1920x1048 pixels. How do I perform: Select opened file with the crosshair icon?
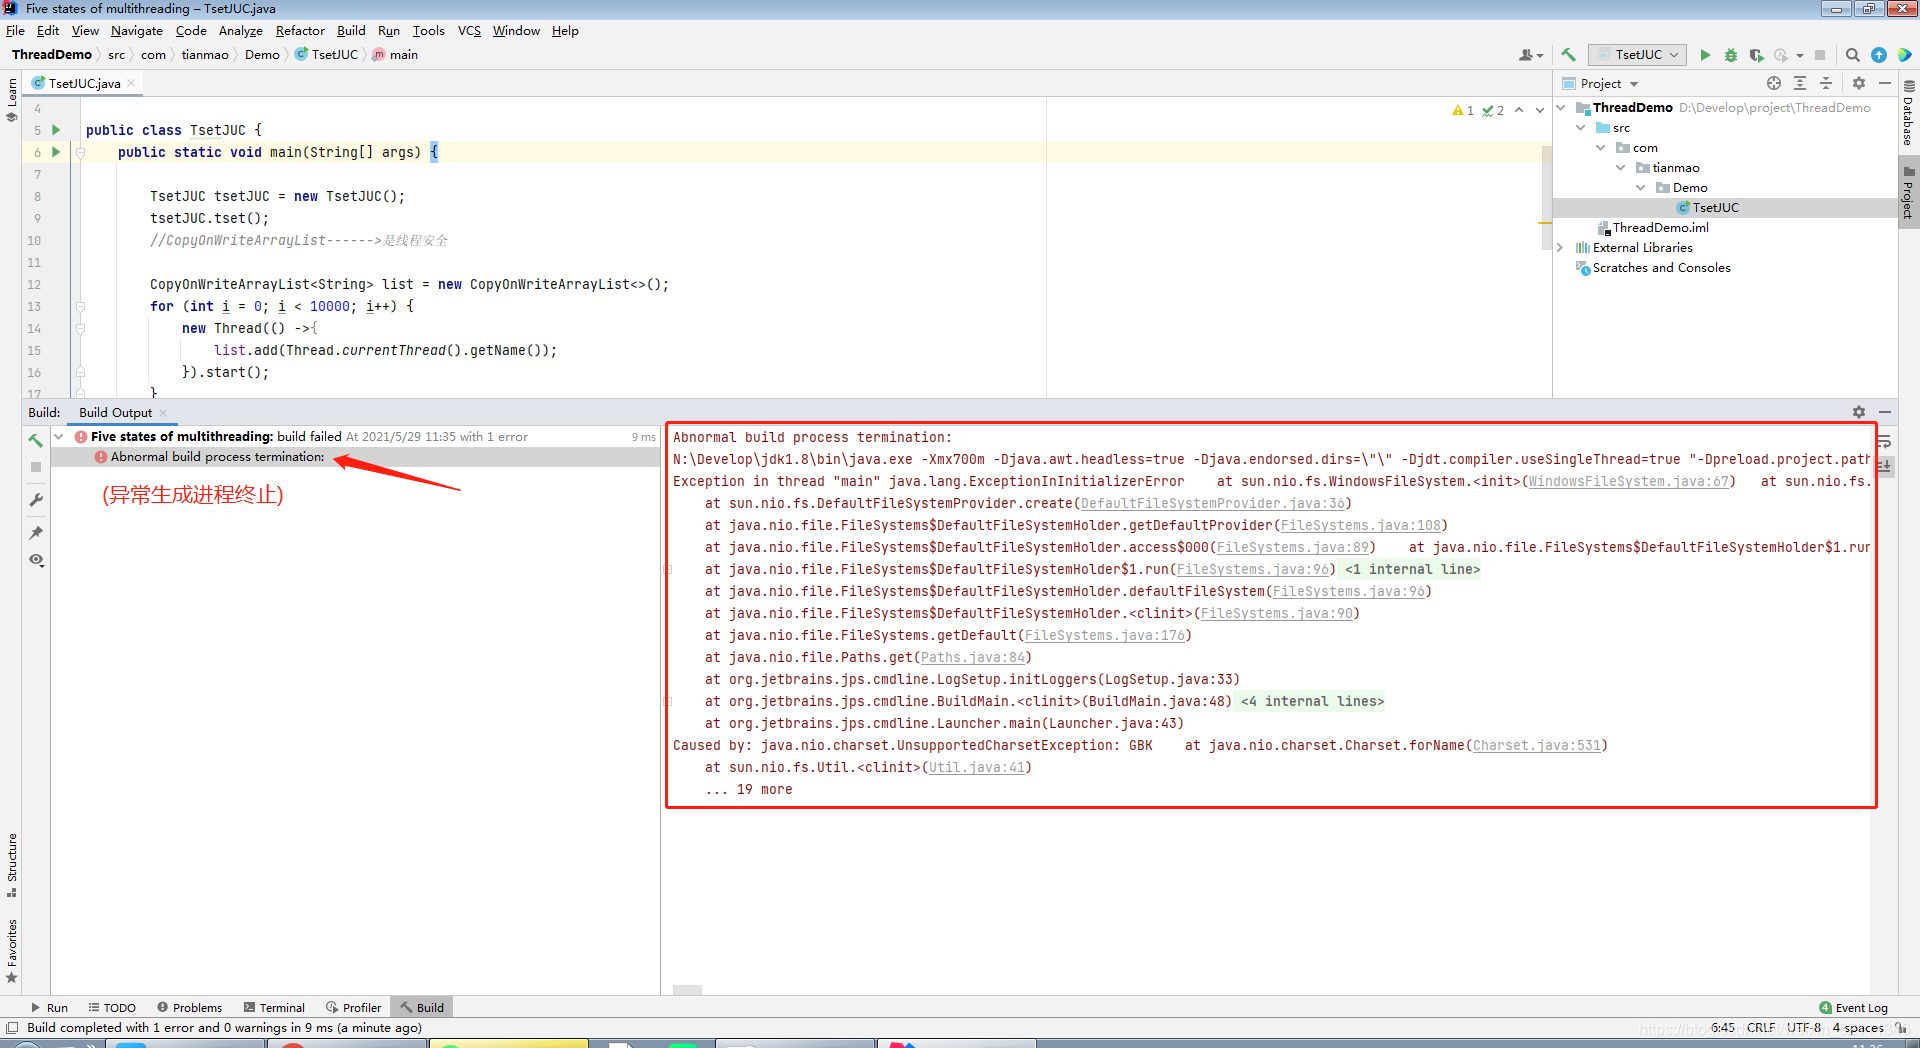click(x=1773, y=83)
